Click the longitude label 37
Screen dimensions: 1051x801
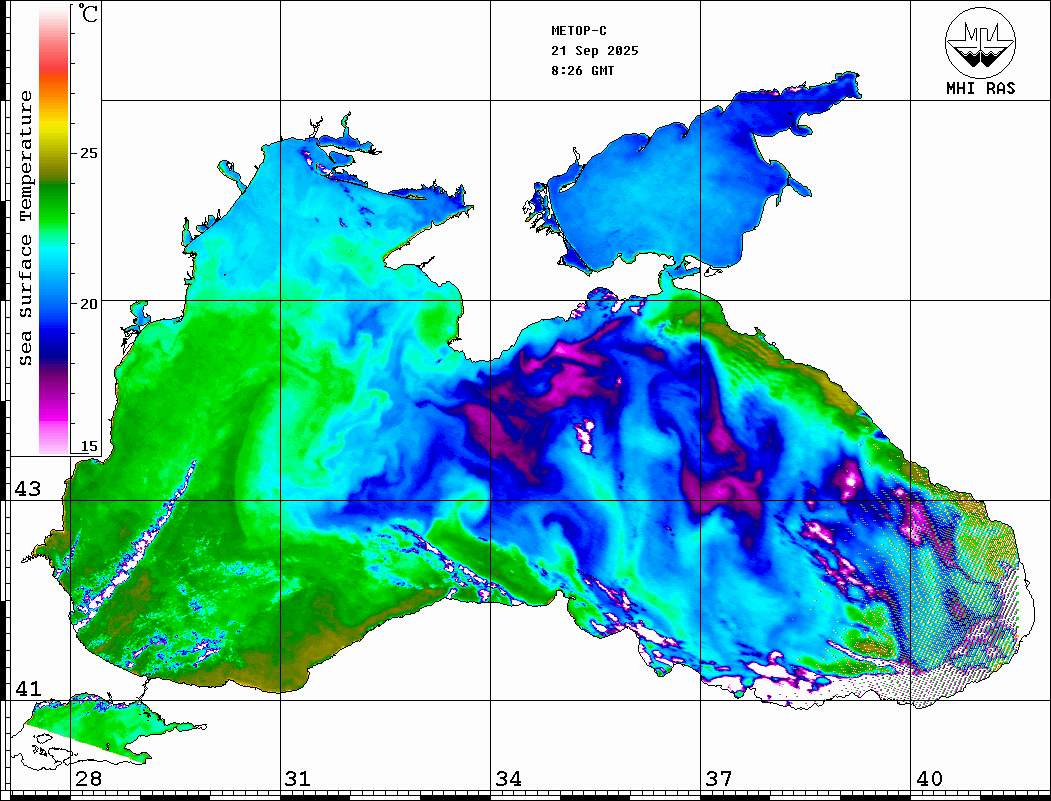718,779
